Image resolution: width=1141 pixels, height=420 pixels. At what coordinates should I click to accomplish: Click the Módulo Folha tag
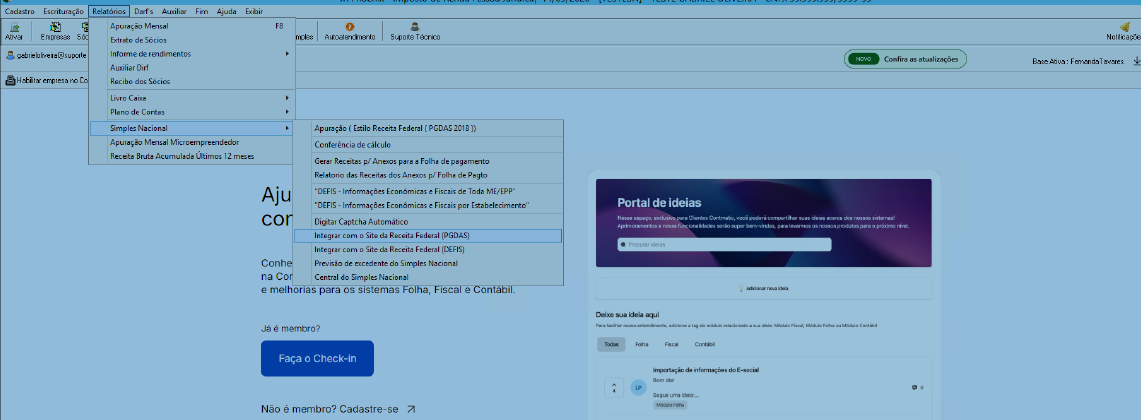[669, 405]
